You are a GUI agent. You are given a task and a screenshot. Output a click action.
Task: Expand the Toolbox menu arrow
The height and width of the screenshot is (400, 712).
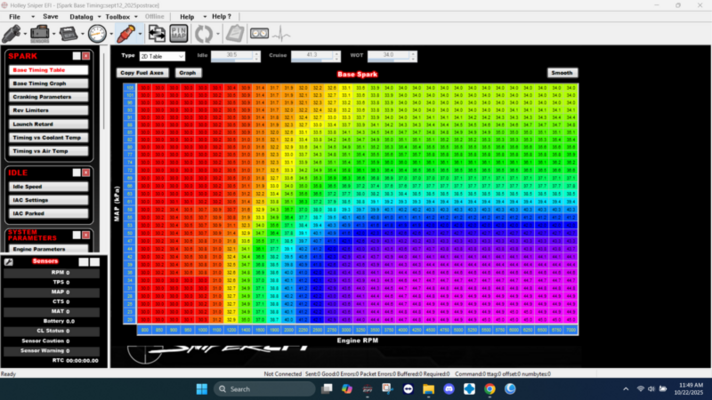tap(136, 17)
